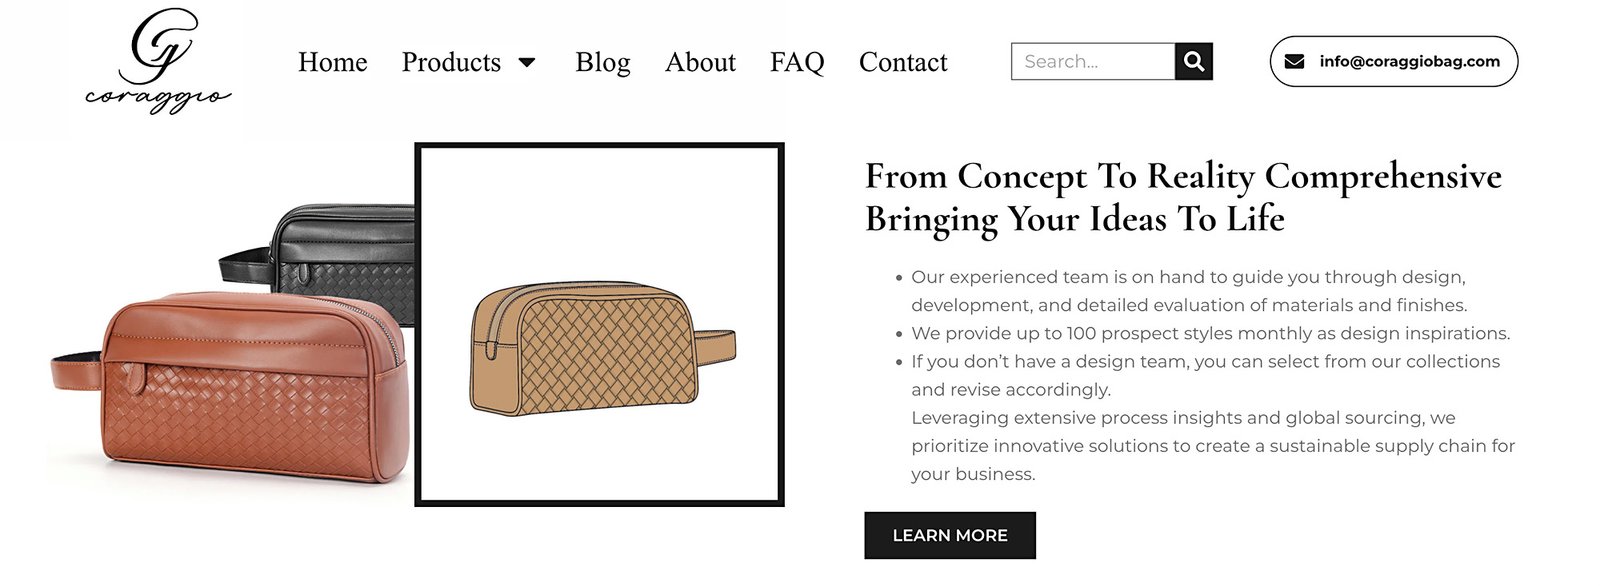
Task: Open the About page
Action: coord(700,62)
